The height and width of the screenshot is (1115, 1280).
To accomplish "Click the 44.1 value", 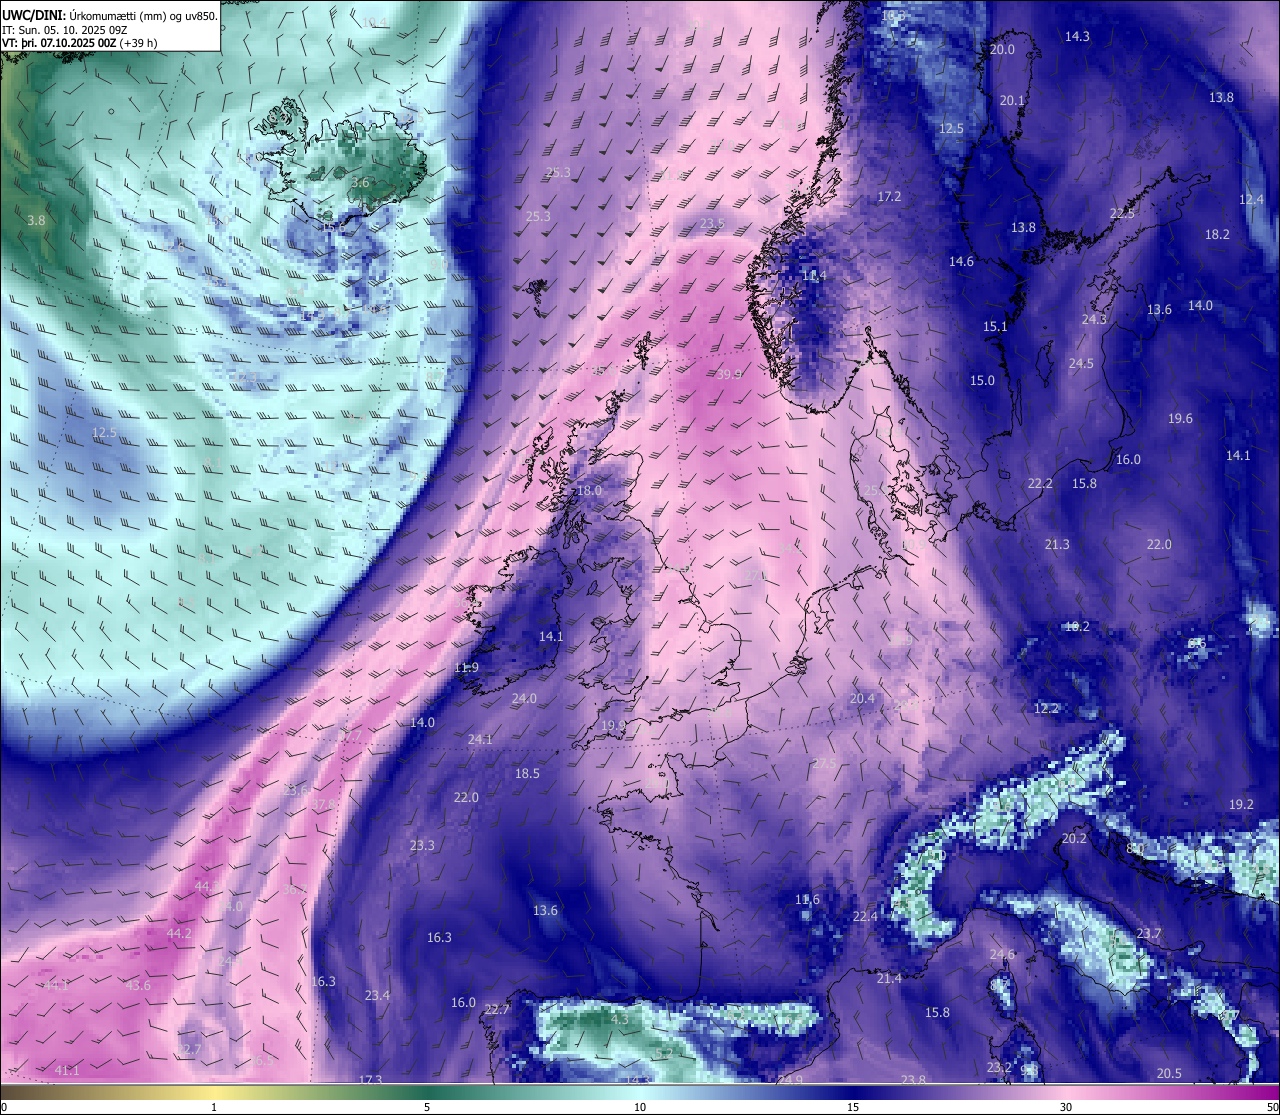I will click(56, 985).
